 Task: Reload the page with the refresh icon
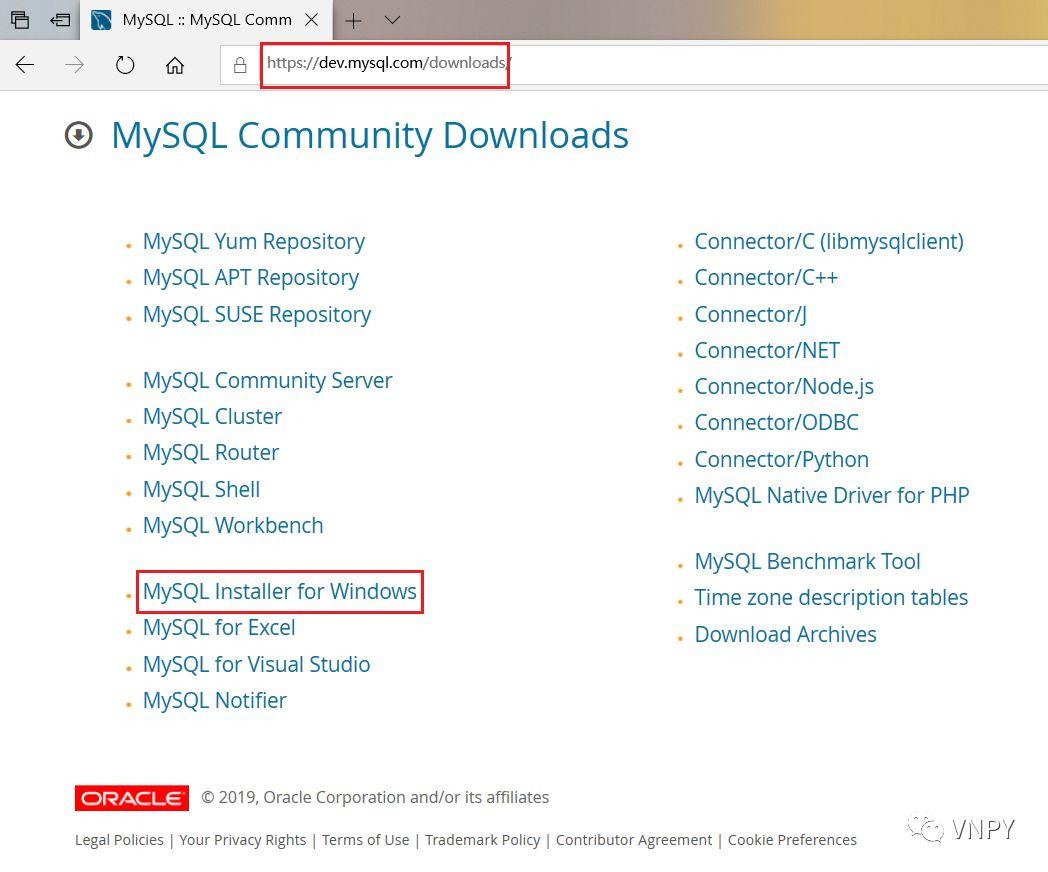[x=125, y=65]
